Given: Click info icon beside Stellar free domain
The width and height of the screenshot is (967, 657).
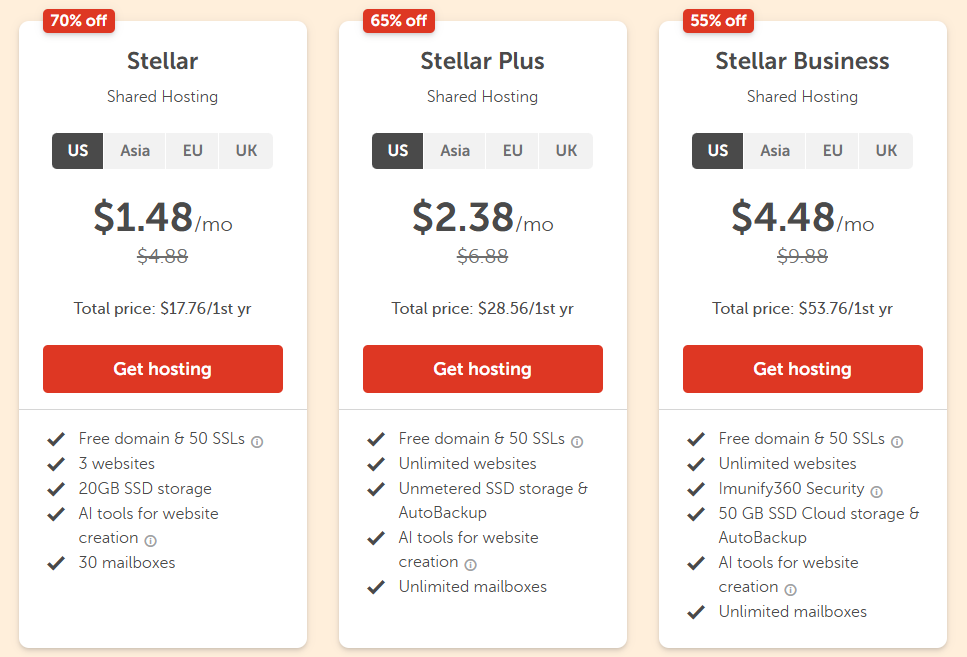Looking at the screenshot, I should (x=257, y=441).
